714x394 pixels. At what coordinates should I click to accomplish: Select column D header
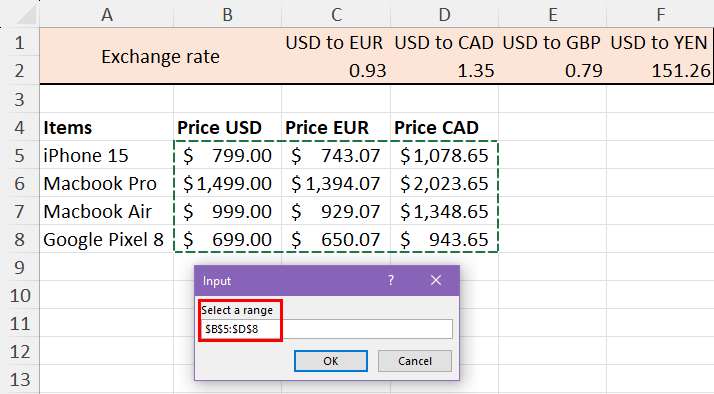[444, 14]
